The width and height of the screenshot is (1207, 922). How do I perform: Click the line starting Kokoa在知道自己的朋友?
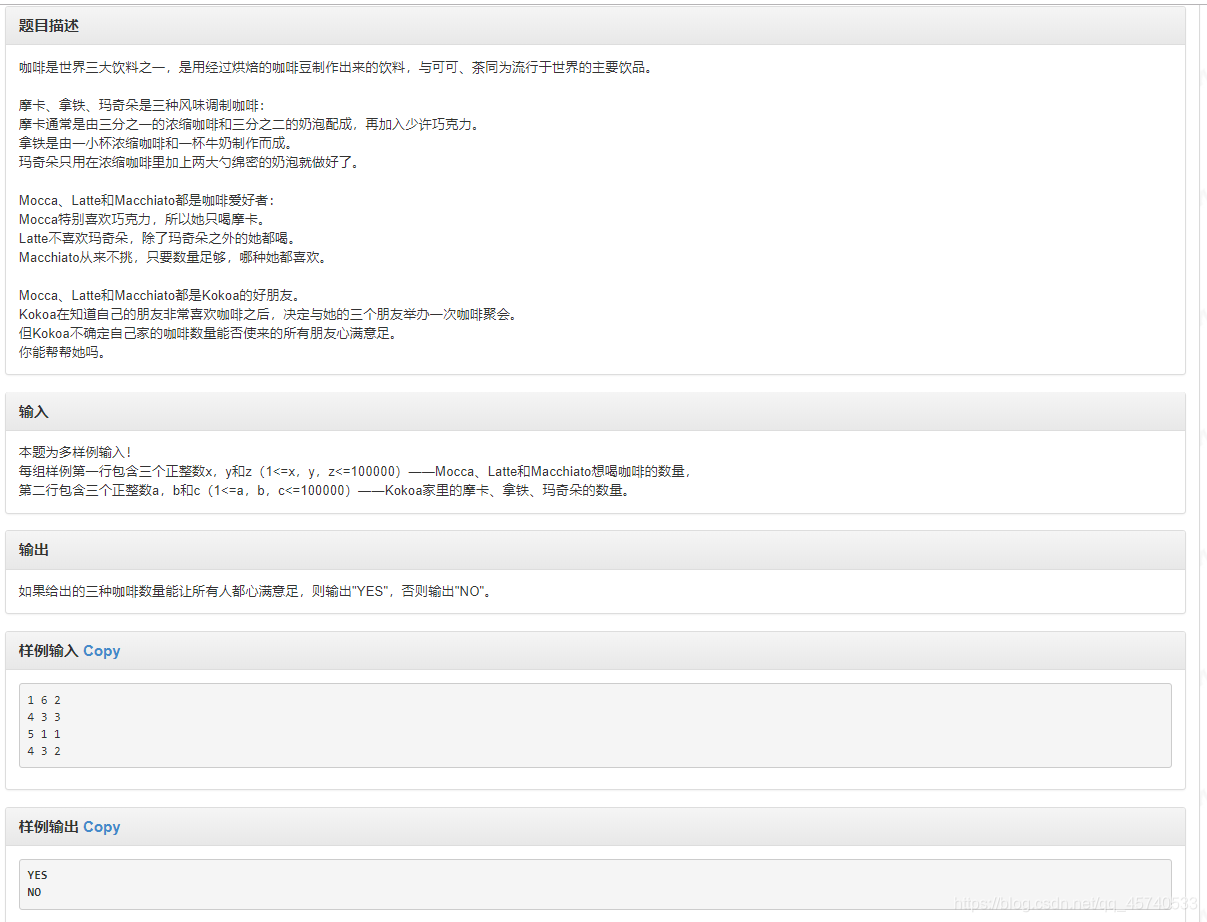coord(268,315)
